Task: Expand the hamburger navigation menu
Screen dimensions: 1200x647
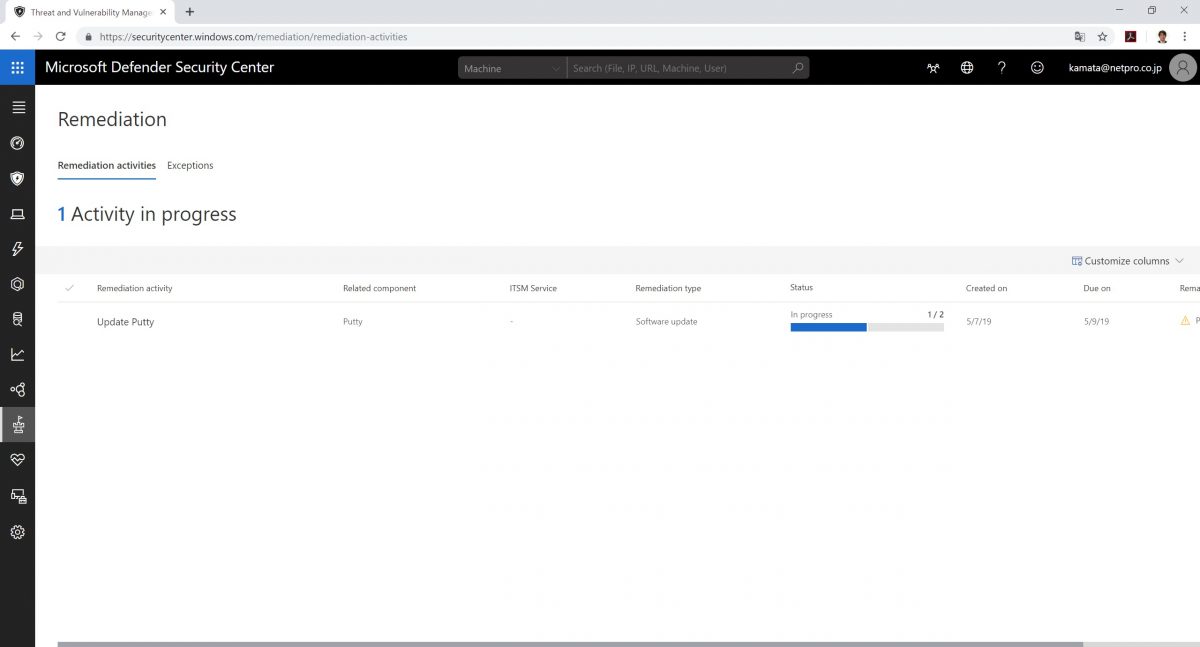Action: point(18,107)
